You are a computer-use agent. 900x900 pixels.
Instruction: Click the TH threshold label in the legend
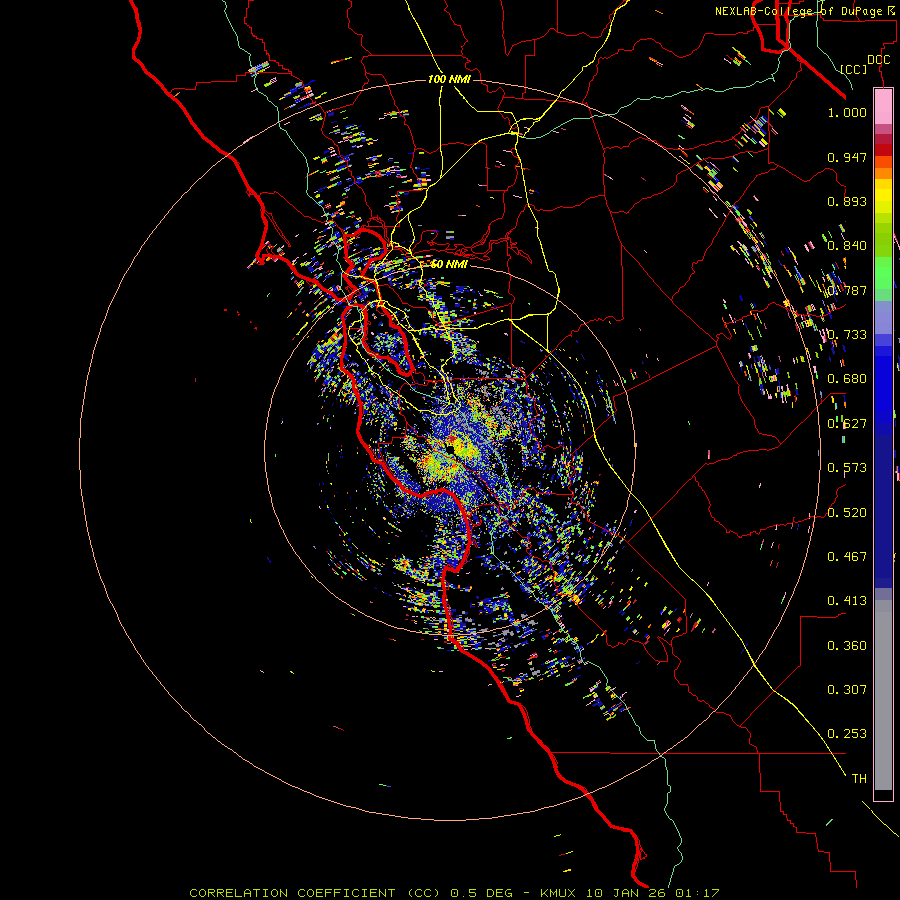[x=859, y=779]
